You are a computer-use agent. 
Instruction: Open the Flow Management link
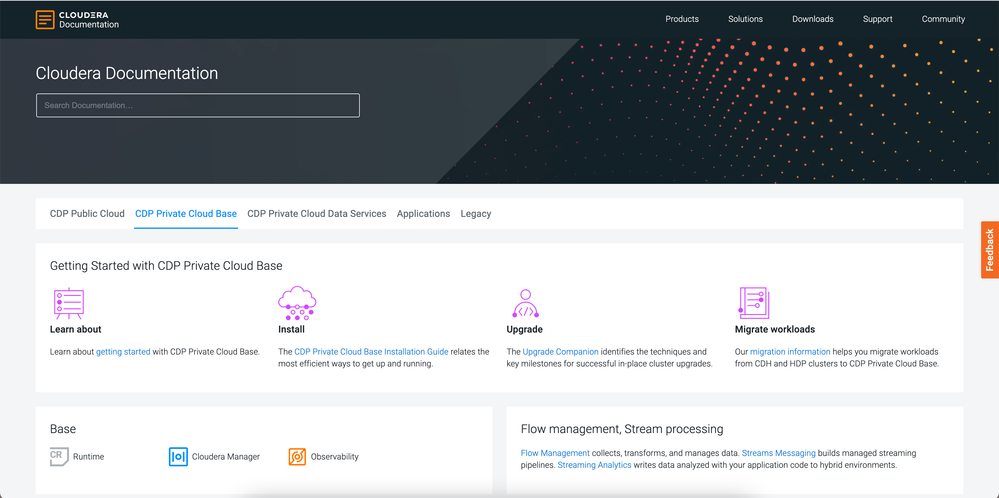[x=555, y=453]
